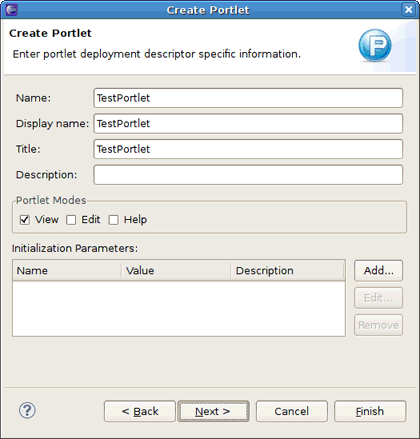The width and height of the screenshot is (420, 439).
Task: Click the empty Description input field
Action: pyautogui.click(x=248, y=175)
